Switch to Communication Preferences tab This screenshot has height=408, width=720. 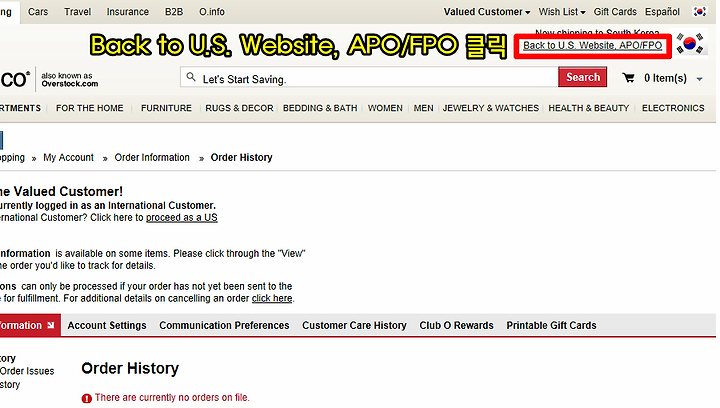point(224,325)
